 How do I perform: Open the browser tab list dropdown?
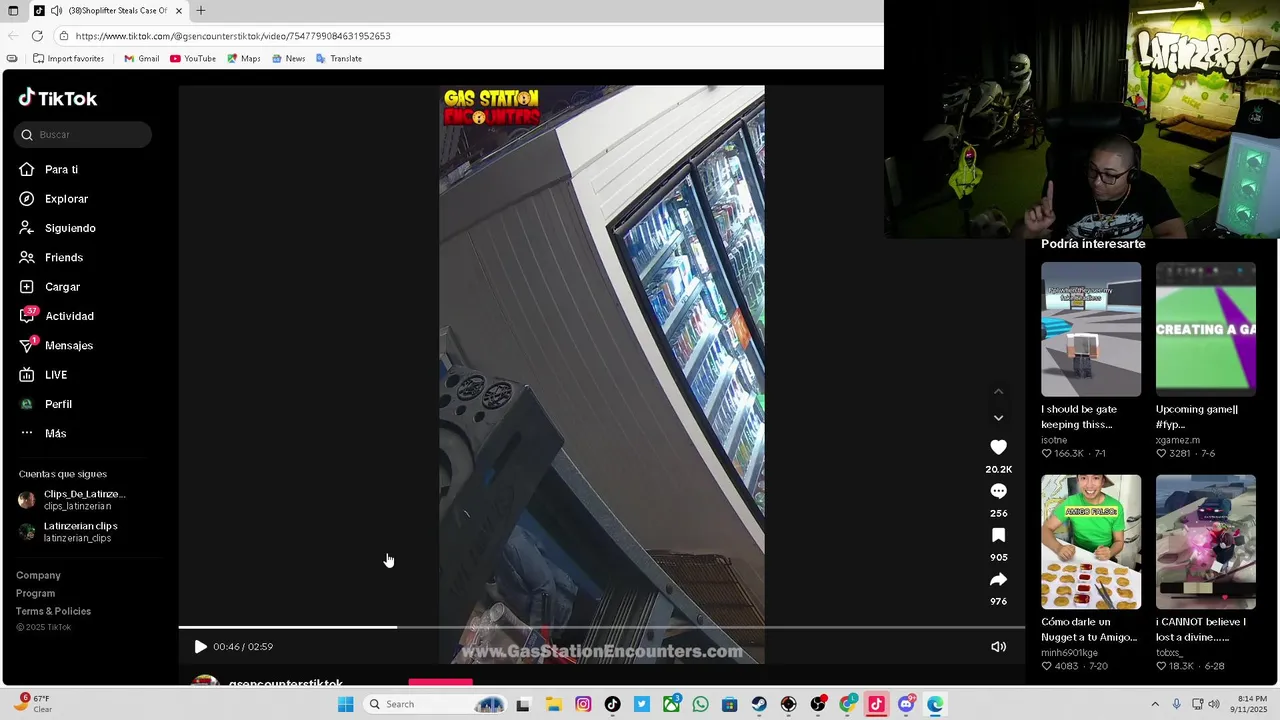coord(13,11)
